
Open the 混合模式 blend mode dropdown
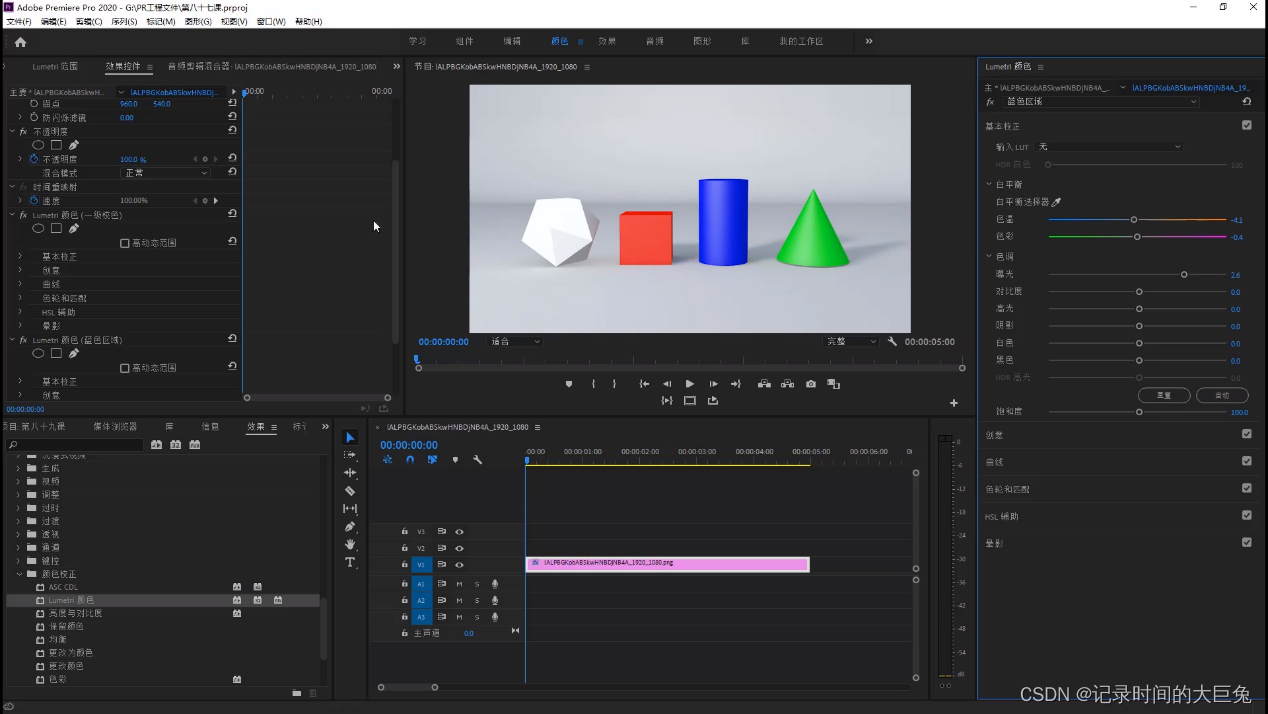tap(165, 173)
